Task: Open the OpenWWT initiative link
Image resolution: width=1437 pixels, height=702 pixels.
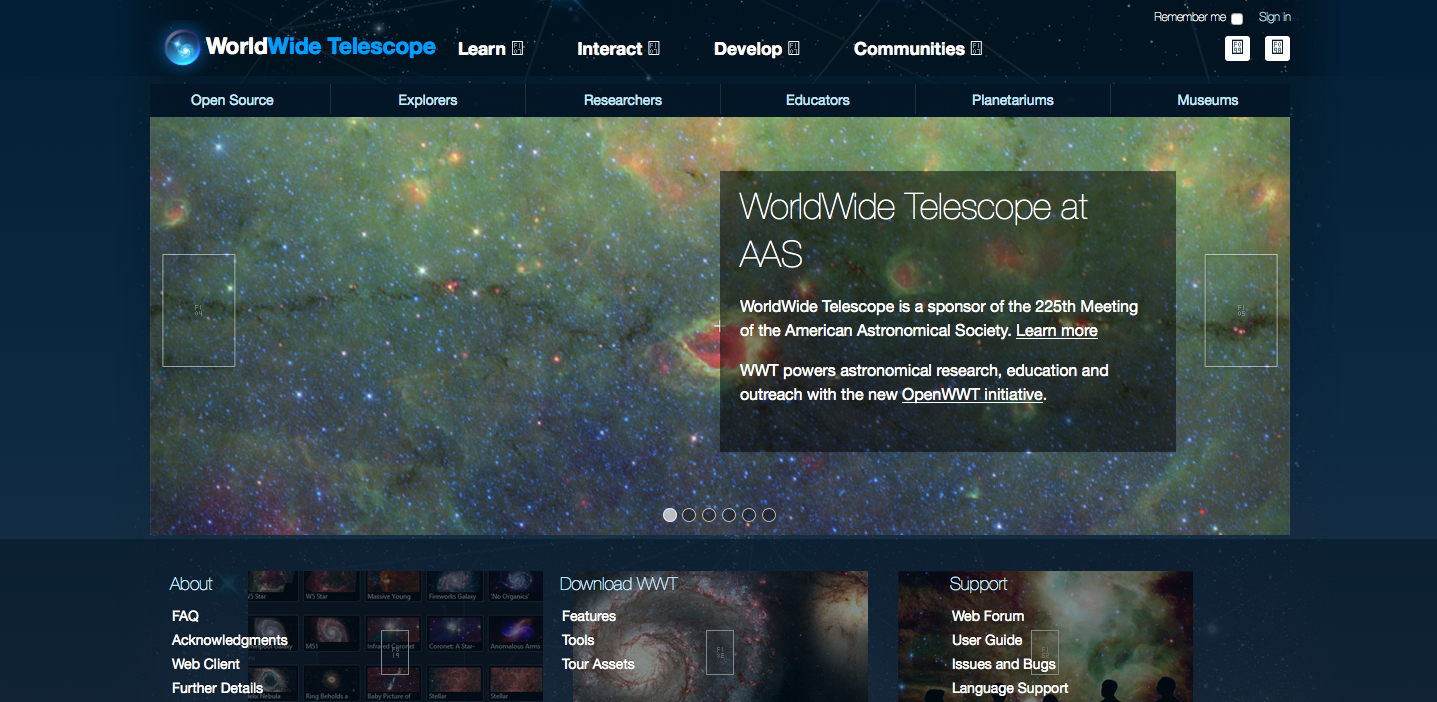Action: point(971,394)
